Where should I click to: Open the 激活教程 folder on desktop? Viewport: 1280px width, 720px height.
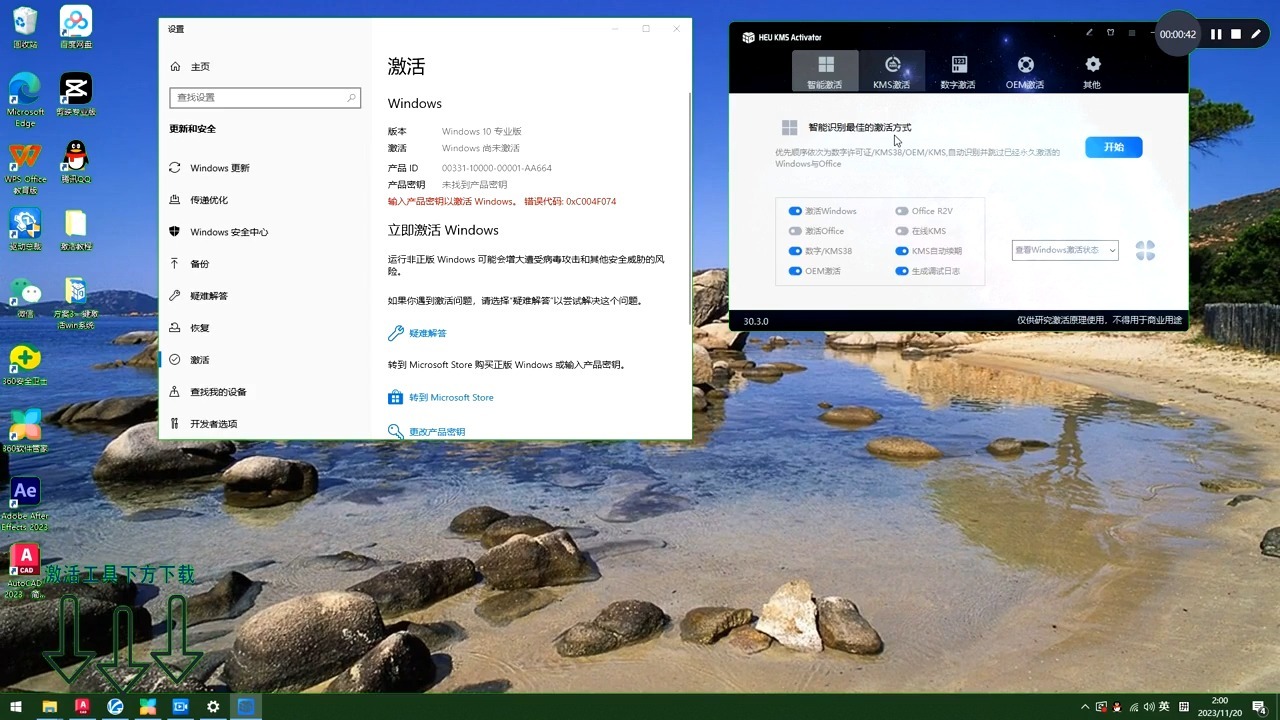pos(76,230)
